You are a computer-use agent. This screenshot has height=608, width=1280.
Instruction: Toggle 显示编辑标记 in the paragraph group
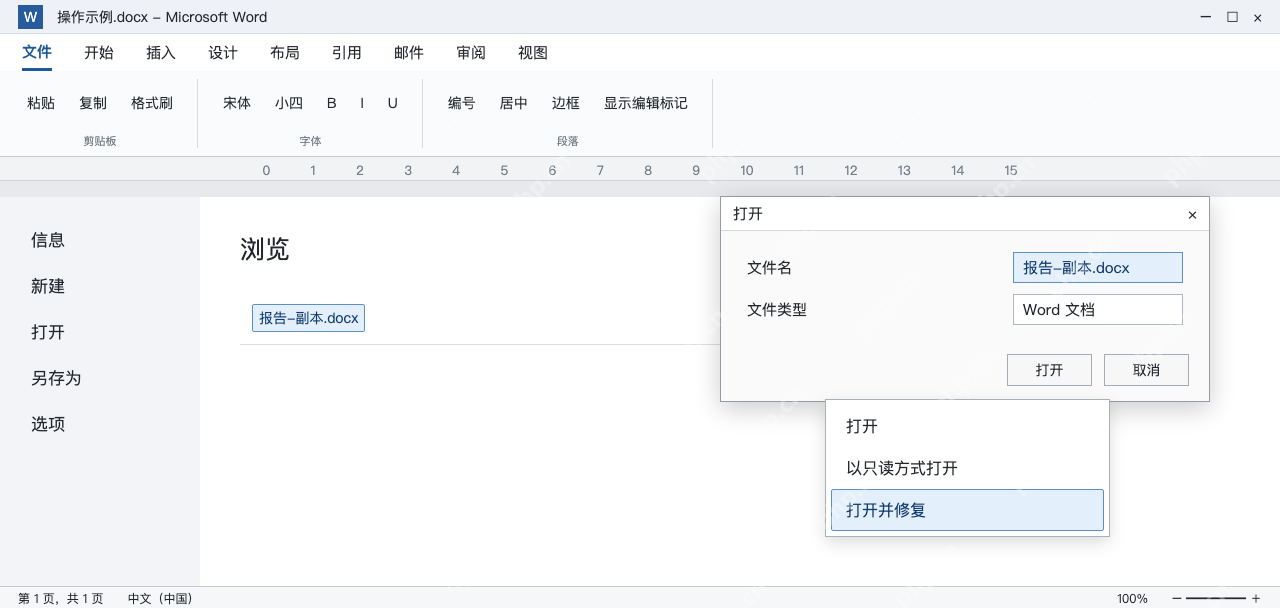[646, 103]
